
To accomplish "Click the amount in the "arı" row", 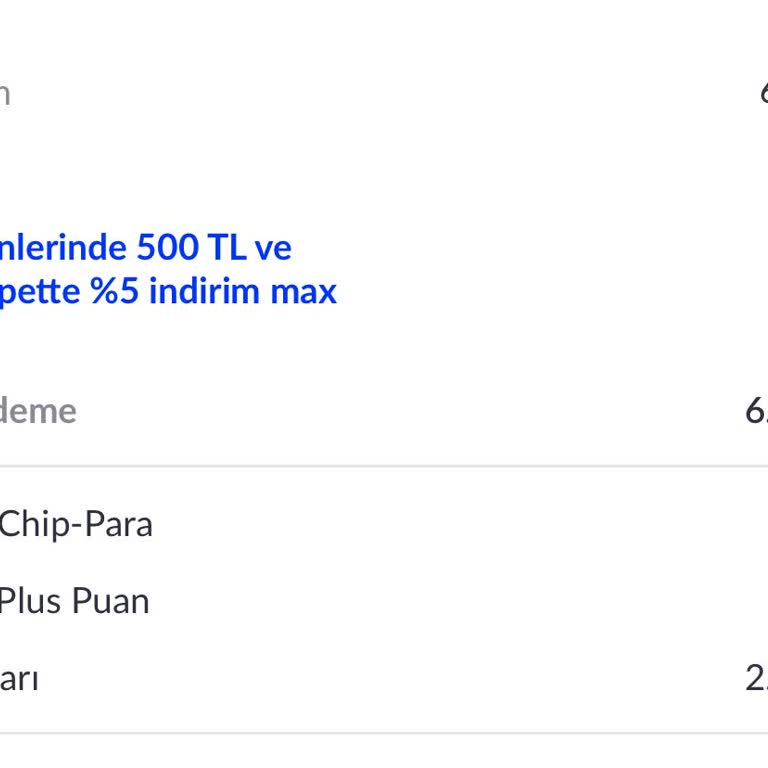I will coord(757,679).
